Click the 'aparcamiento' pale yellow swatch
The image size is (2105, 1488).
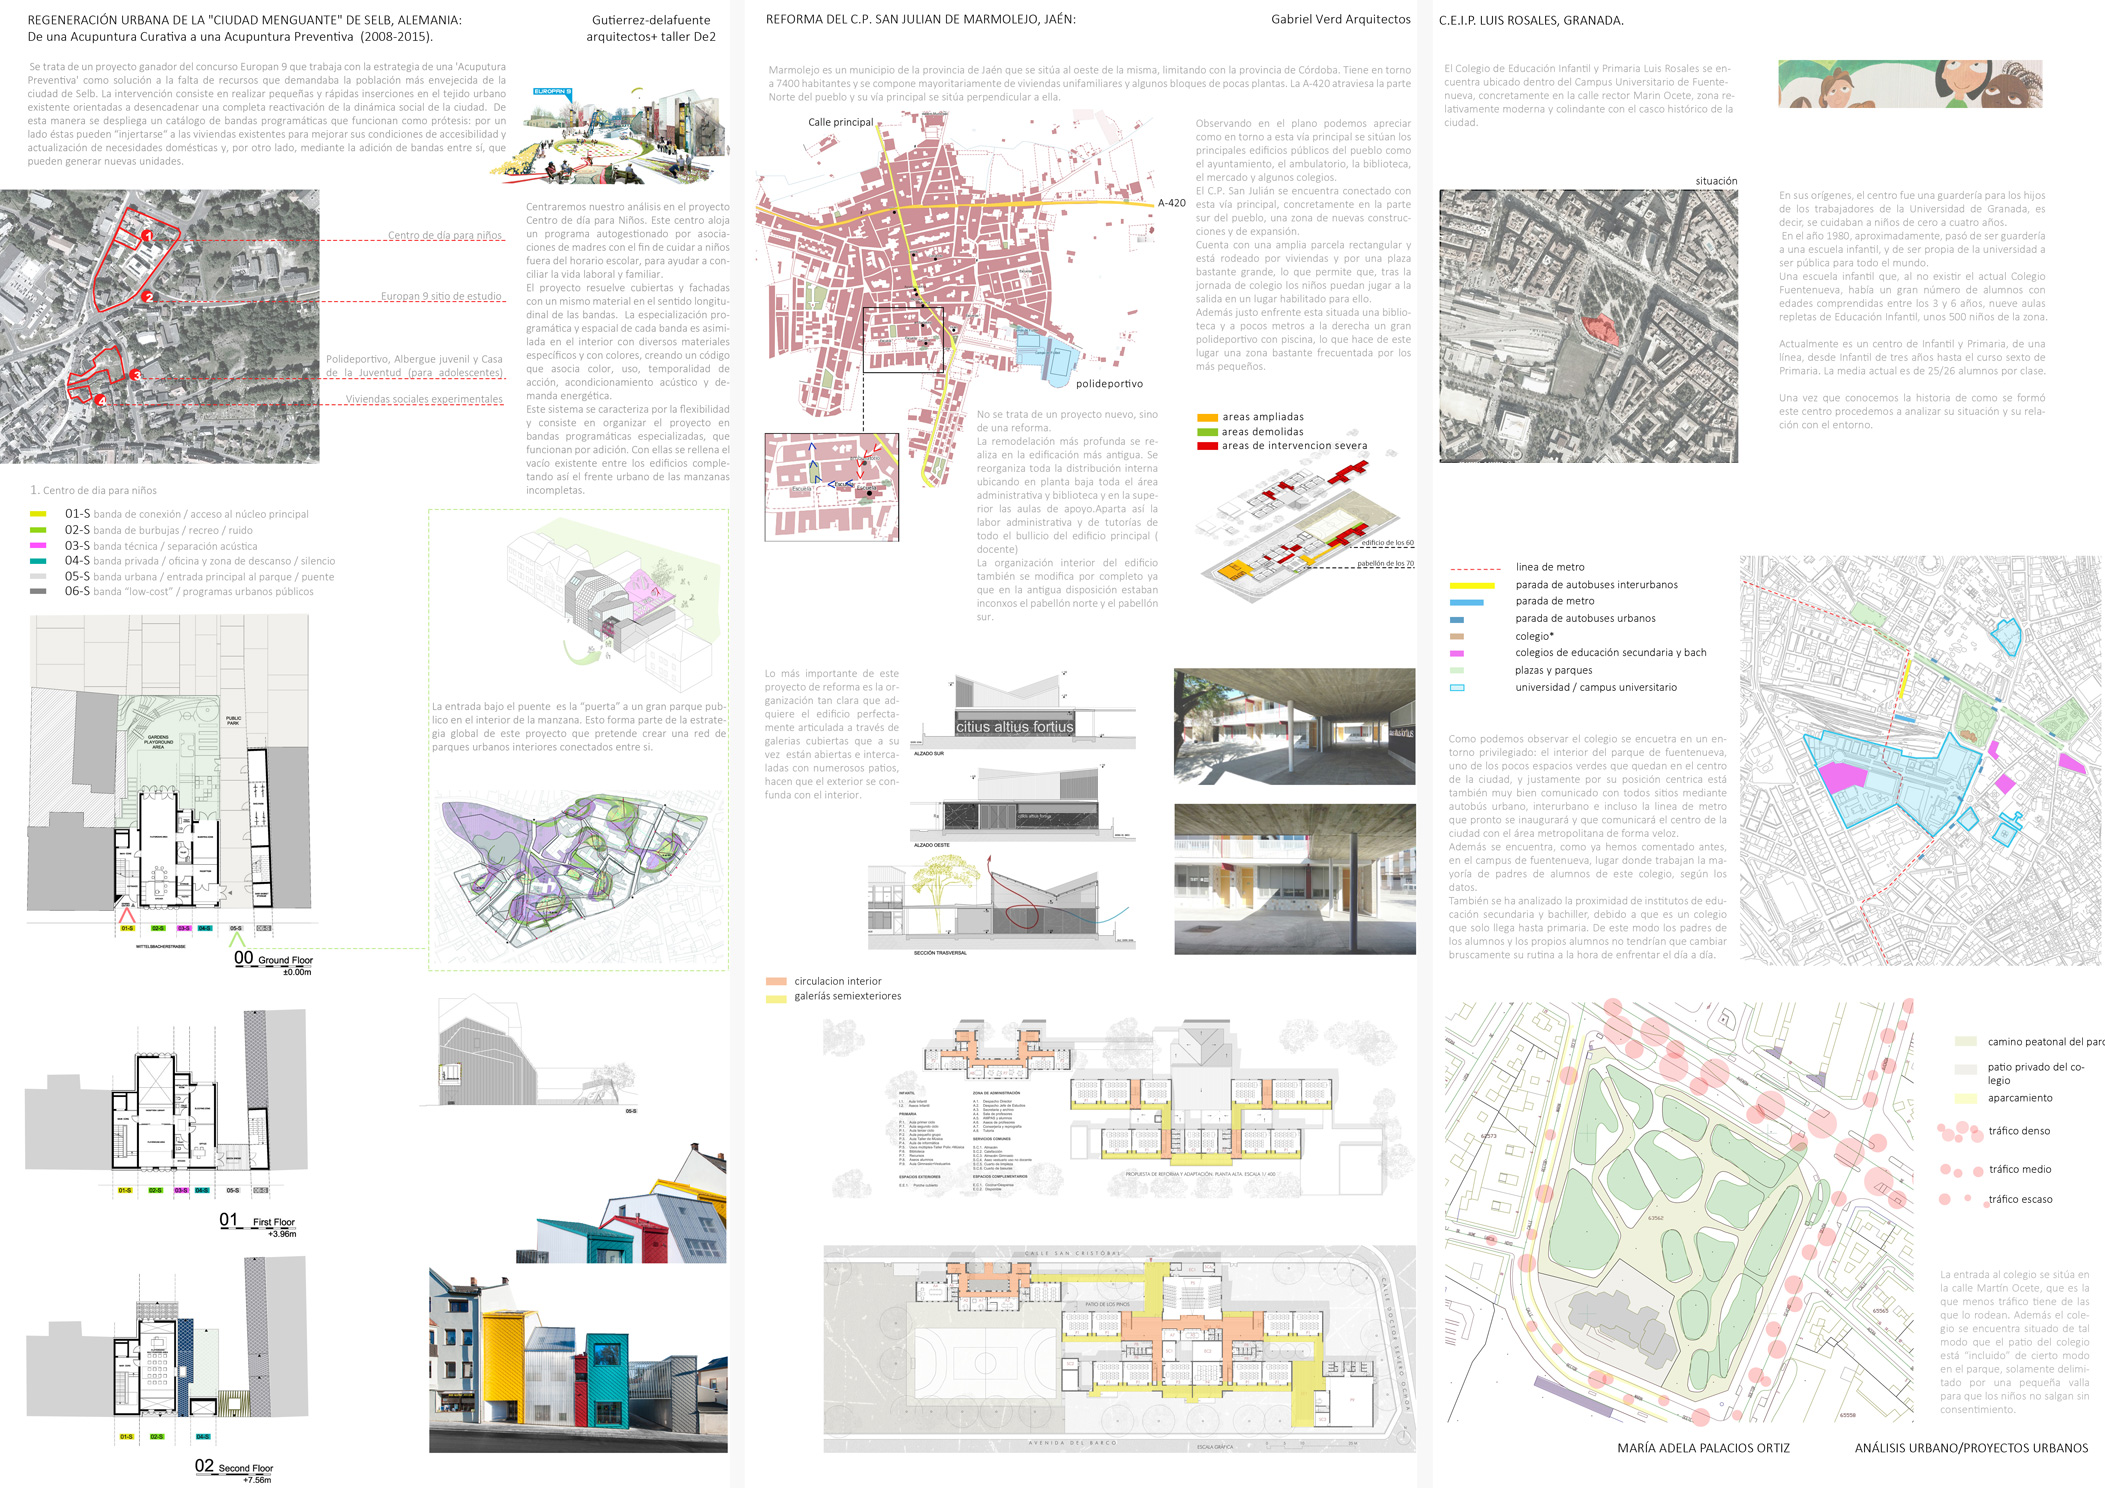1965,1098
